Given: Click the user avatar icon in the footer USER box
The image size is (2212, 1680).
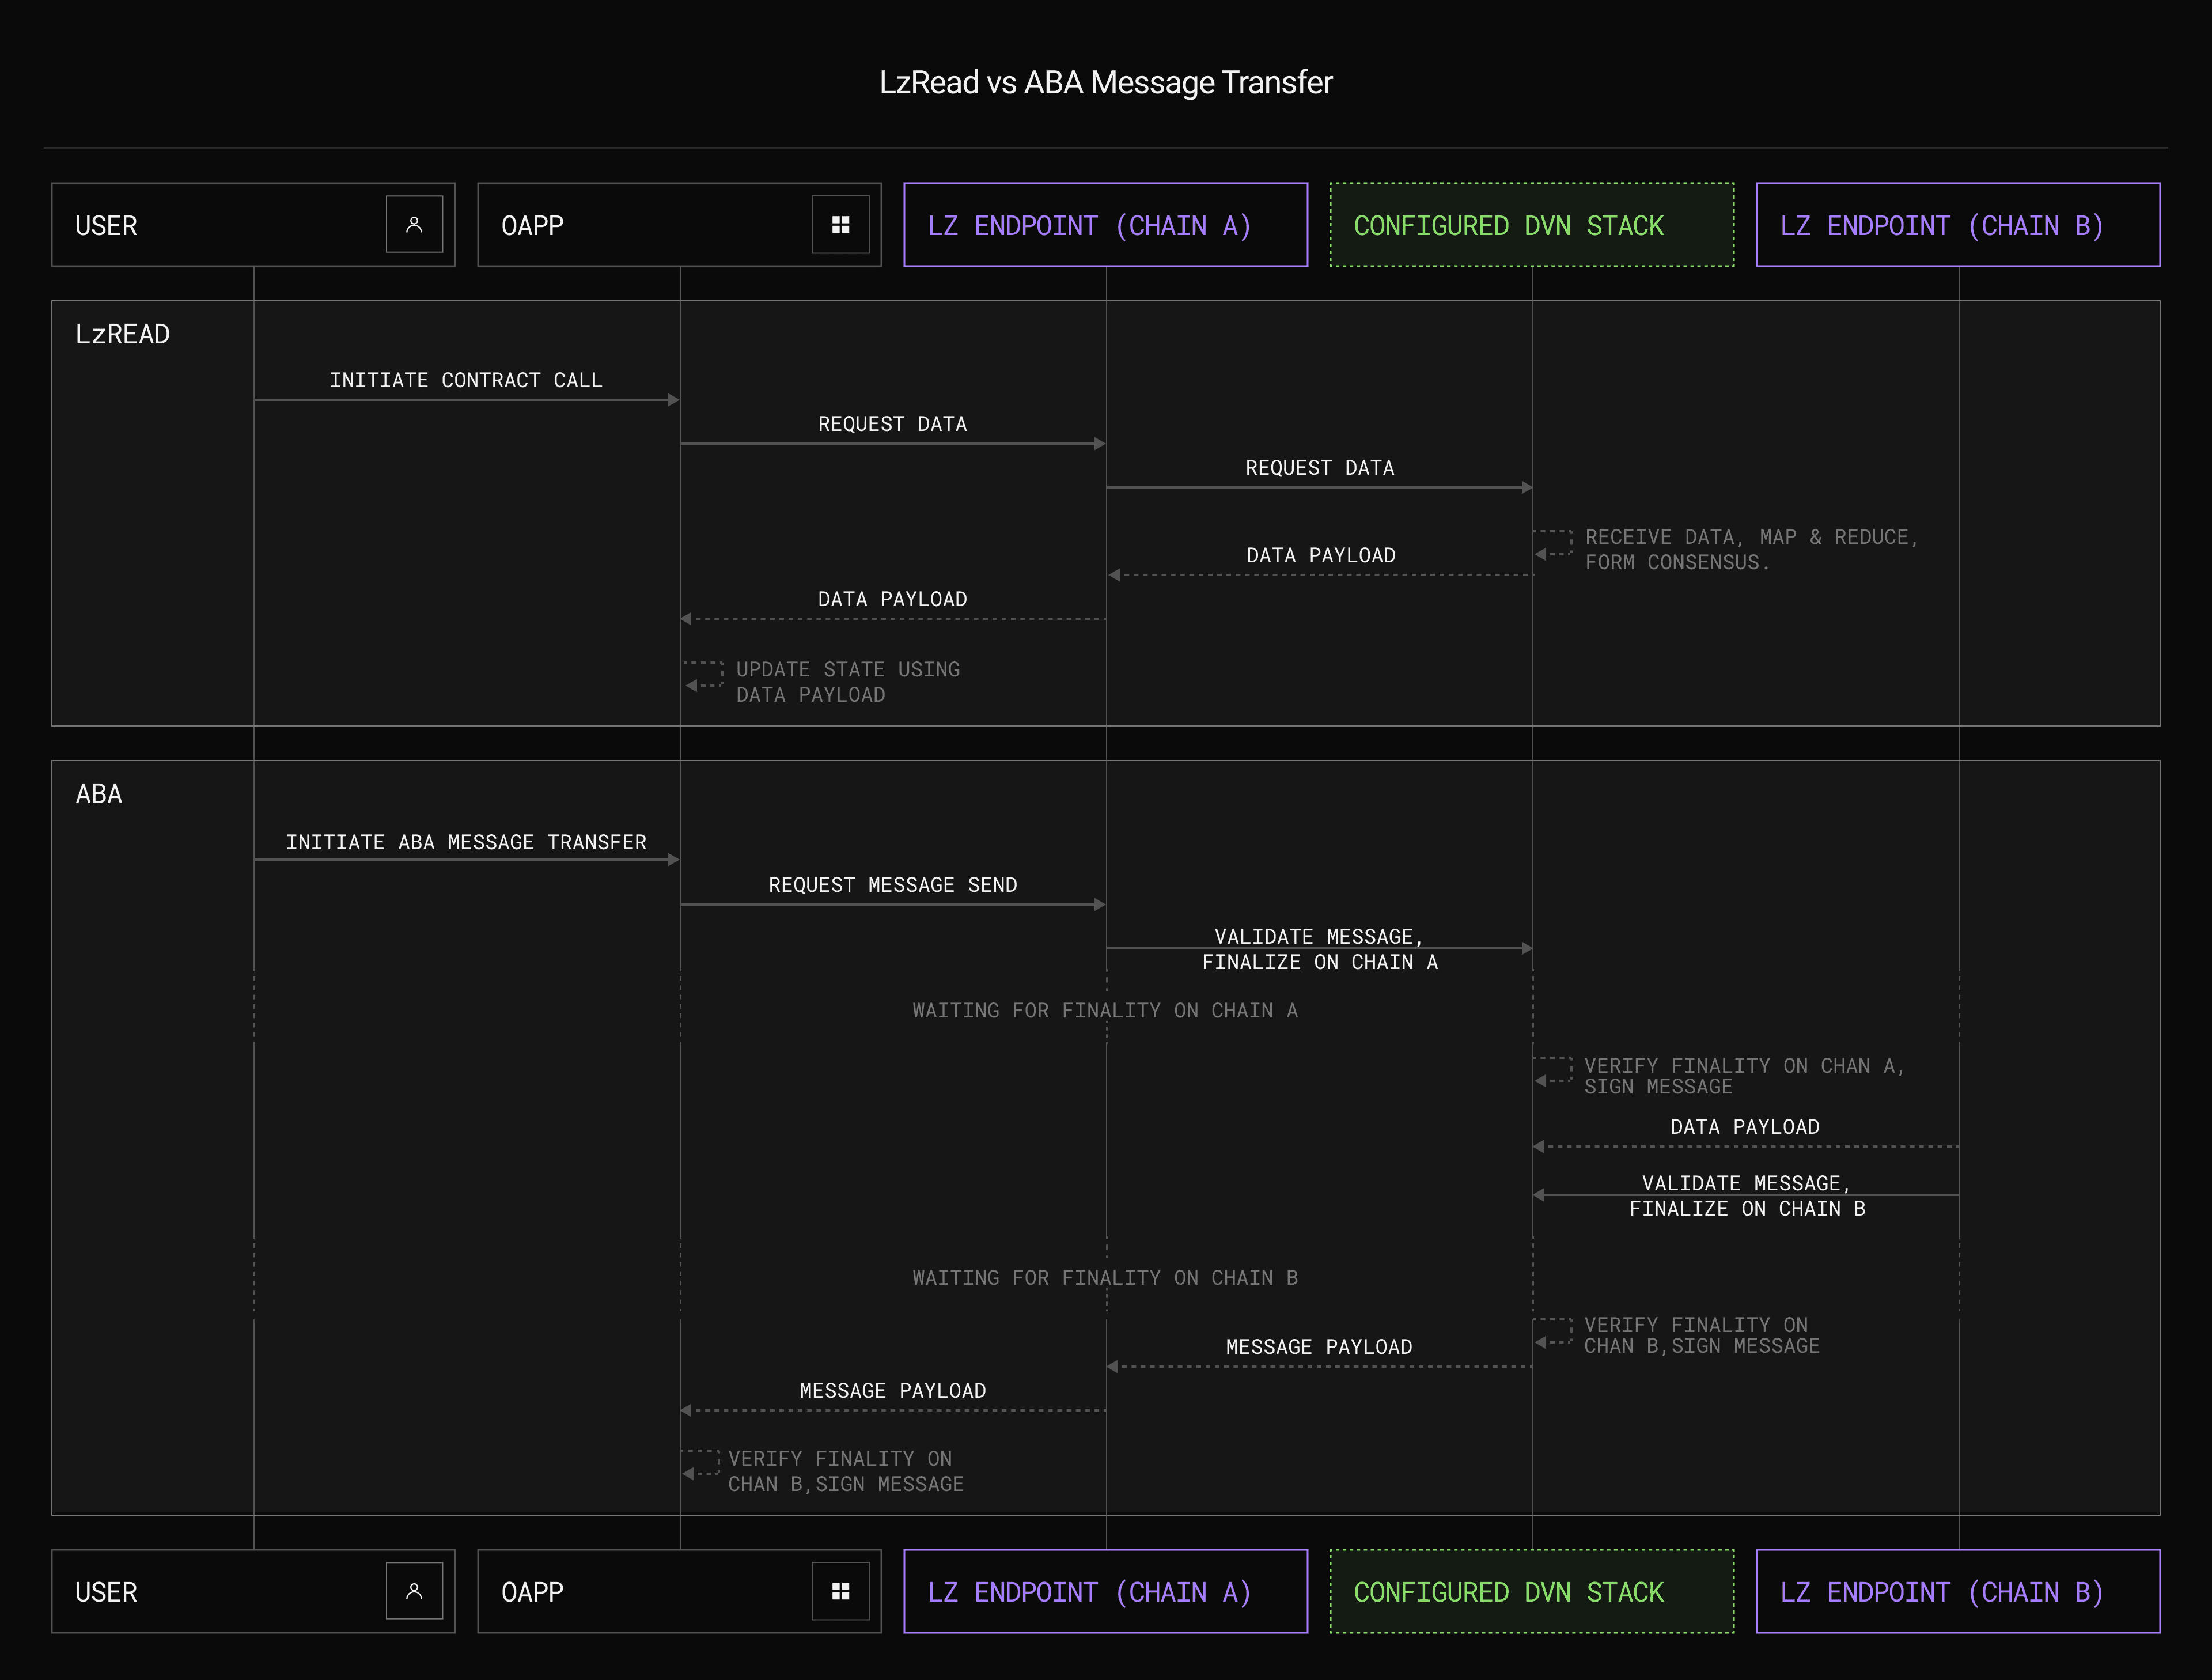Looking at the screenshot, I should [x=414, y=1591].
